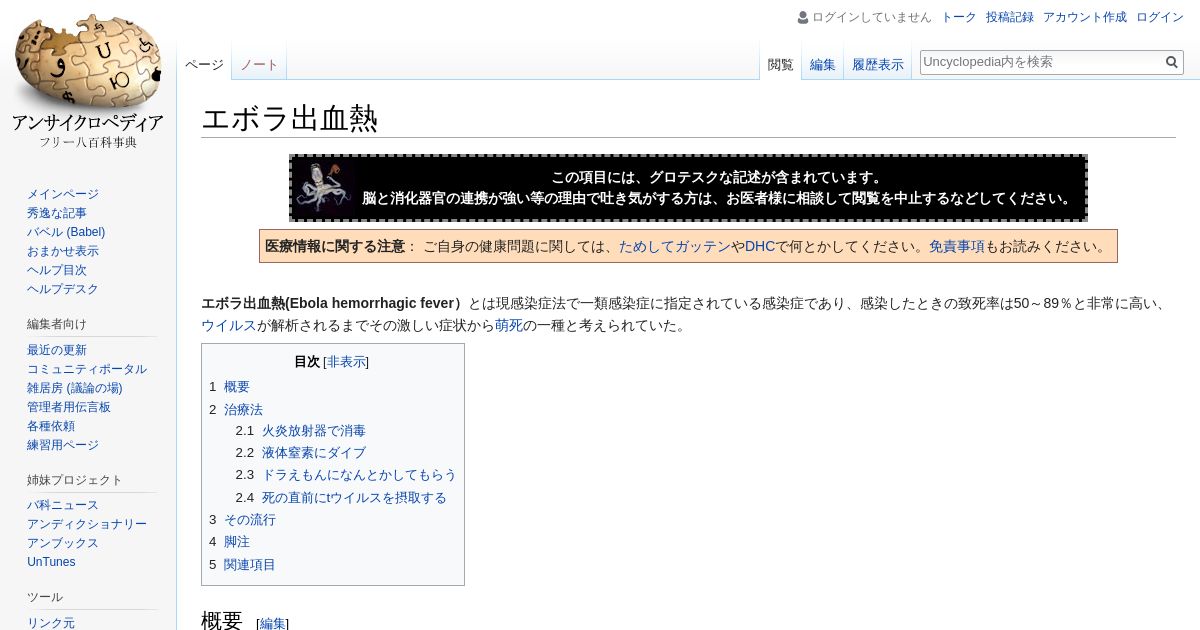Jump to 液体窒素にダイブ section
1200x630 pixels.
coord(314,453)
